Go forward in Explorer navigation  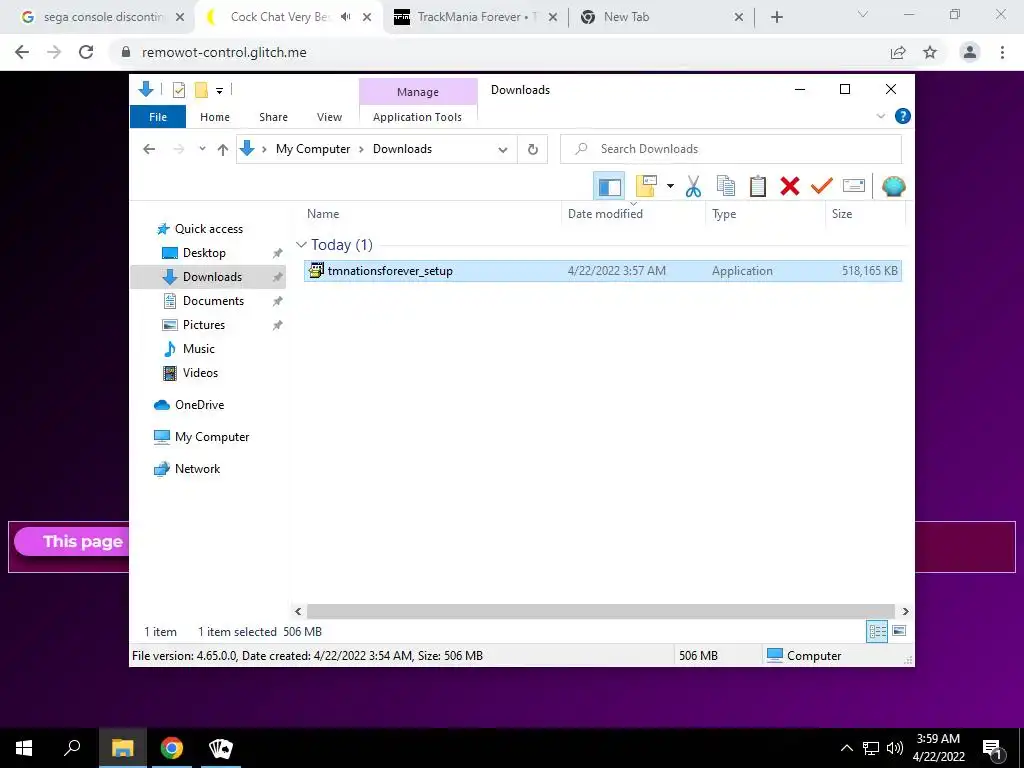tap(178, 149)
